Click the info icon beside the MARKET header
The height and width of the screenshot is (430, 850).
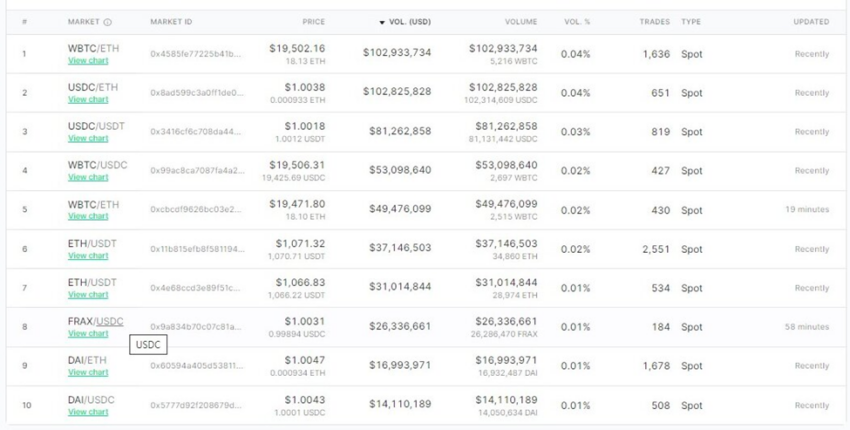[108, 22]
